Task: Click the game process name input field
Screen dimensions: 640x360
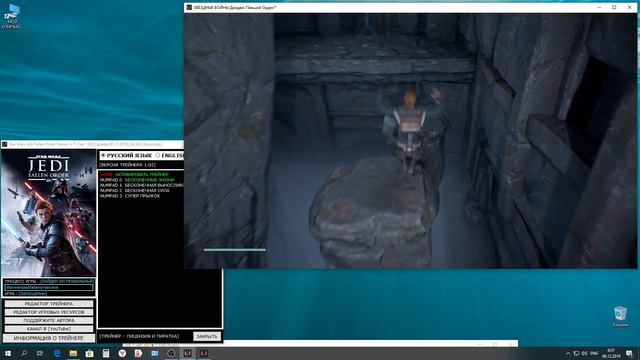Action: click(x=49, y=287)
